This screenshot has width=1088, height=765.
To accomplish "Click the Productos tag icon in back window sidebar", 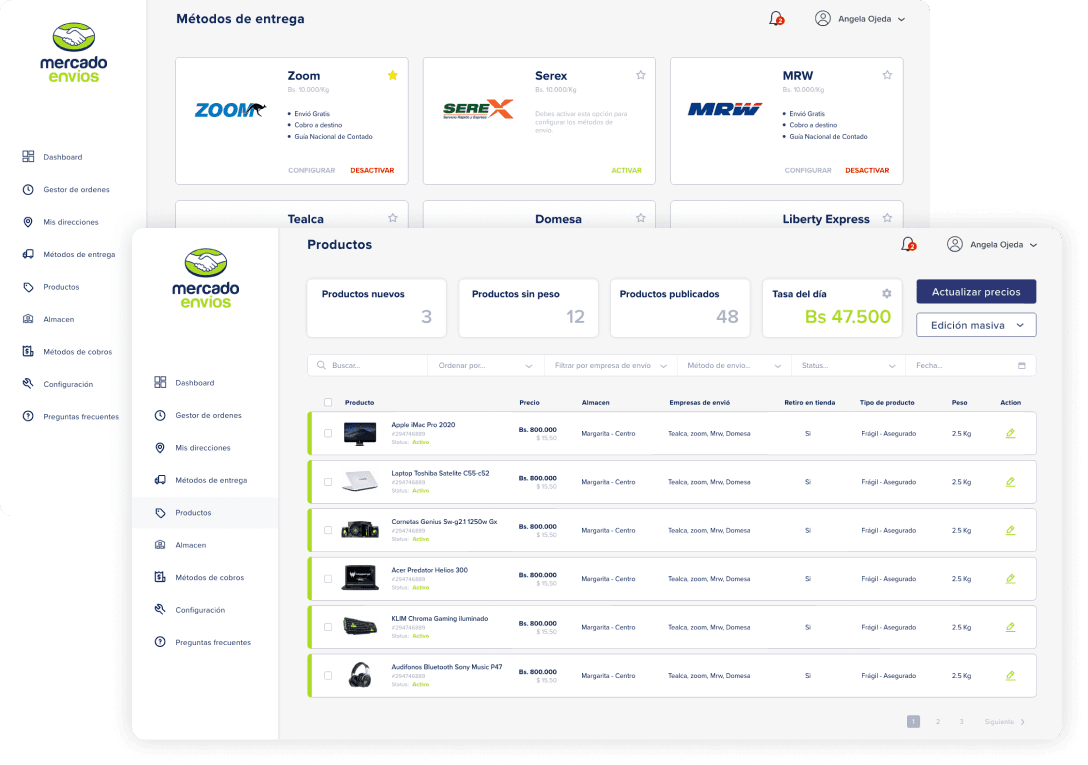I will click(x=28, y=287).
